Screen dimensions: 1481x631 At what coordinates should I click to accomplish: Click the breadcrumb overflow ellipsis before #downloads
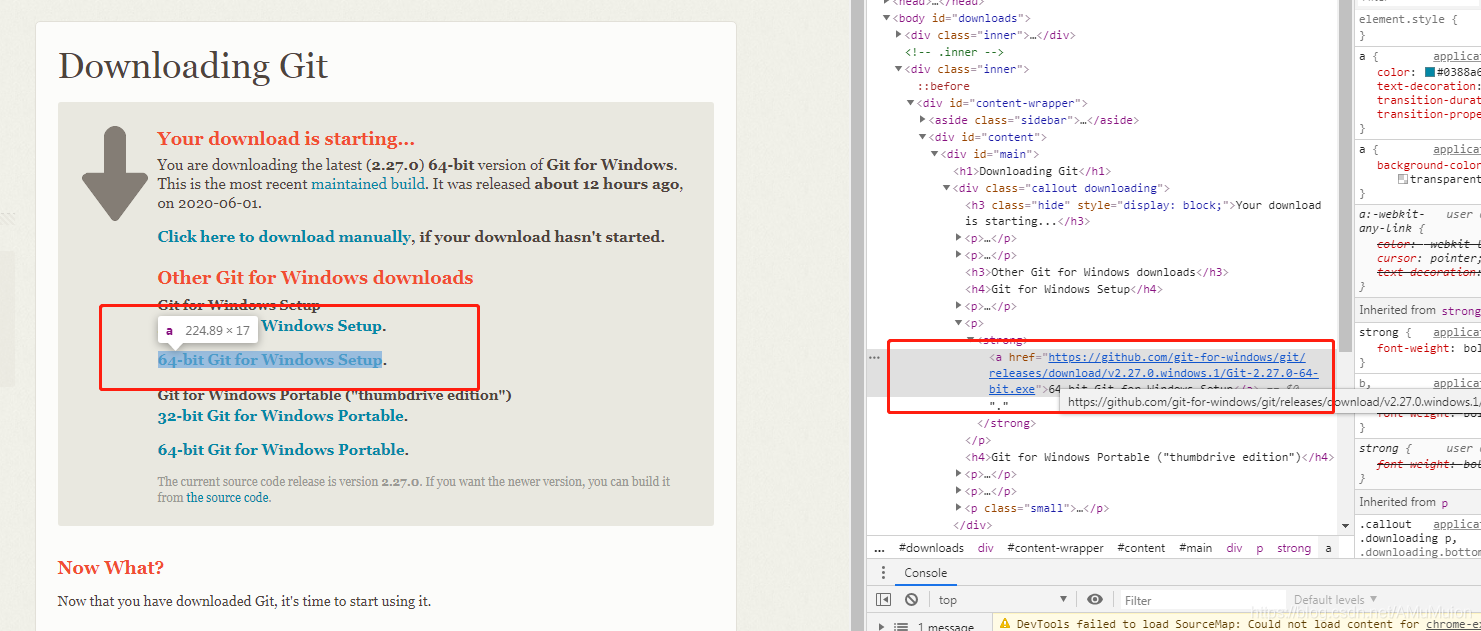pos(880,548)
